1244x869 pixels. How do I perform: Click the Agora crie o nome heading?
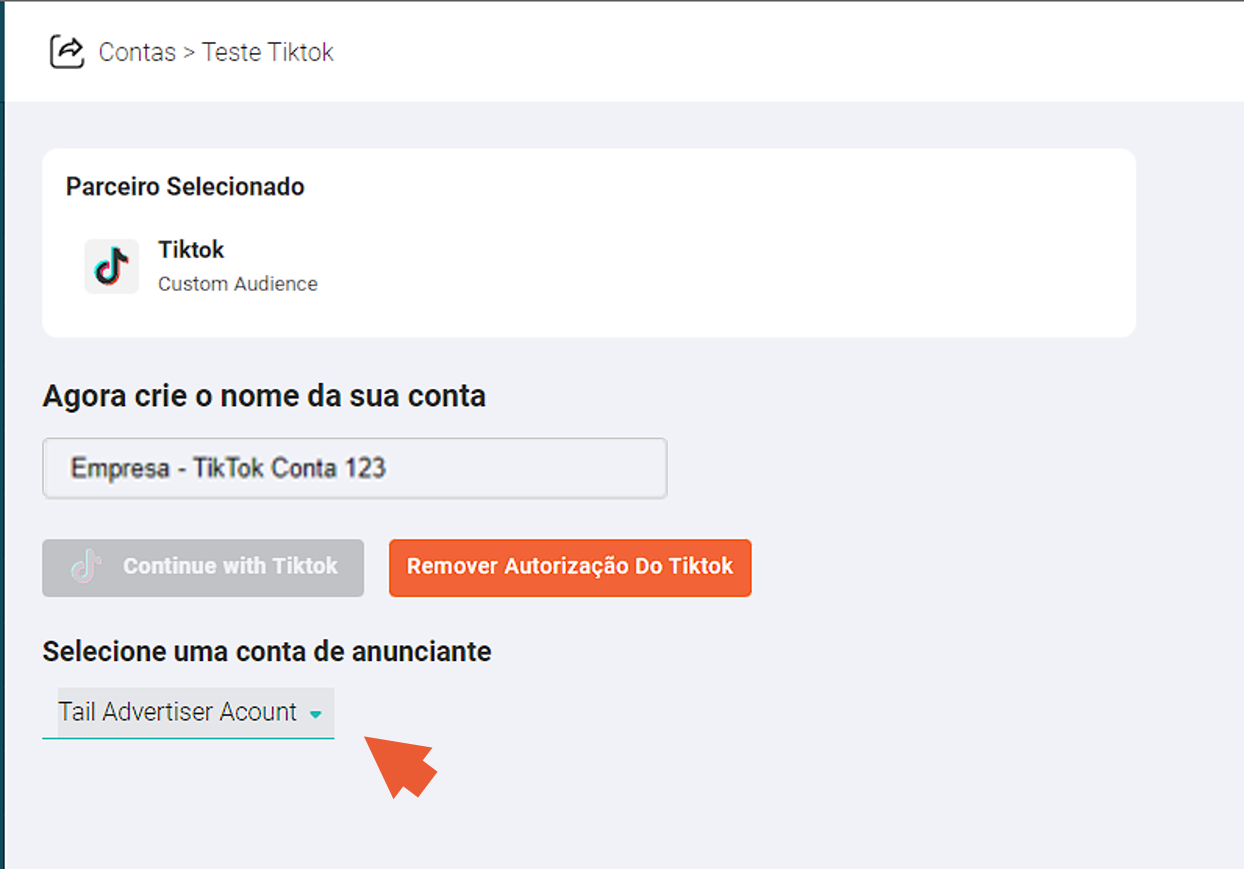click(264, 396)
